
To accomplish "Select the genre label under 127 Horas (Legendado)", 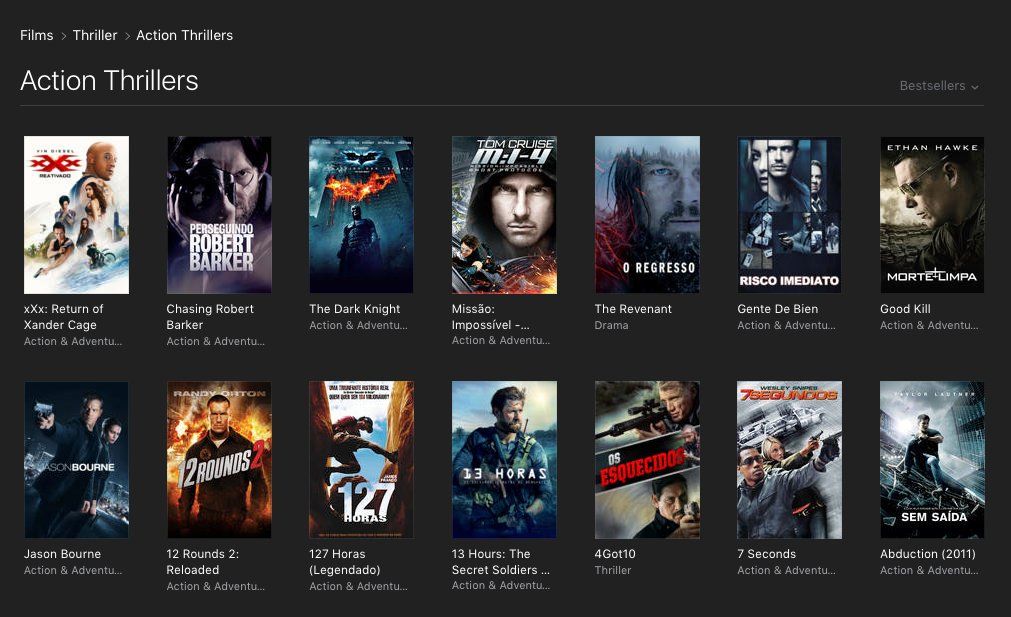I will click(x=358, y=586).
